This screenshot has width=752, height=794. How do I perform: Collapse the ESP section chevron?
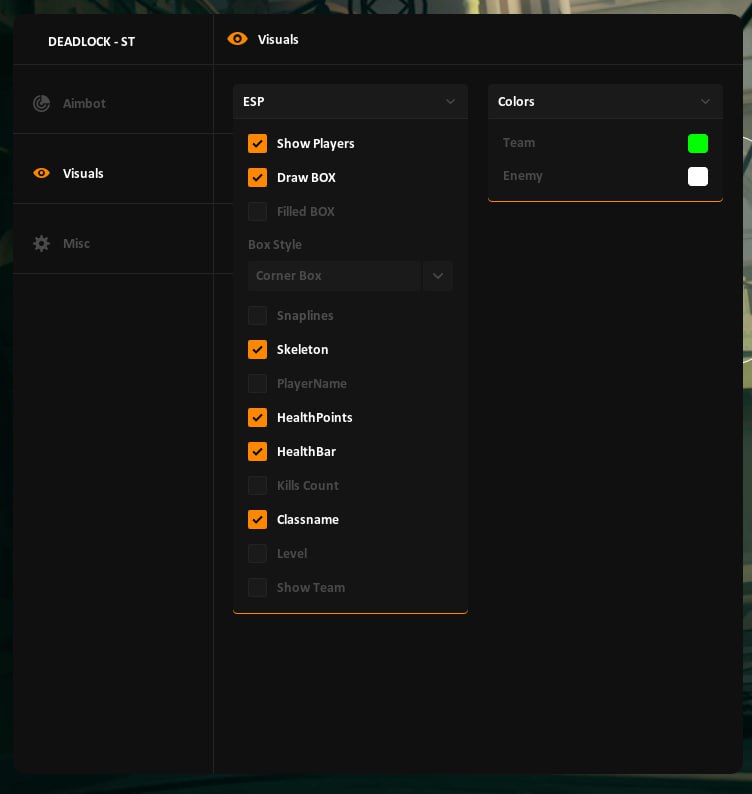450,101
